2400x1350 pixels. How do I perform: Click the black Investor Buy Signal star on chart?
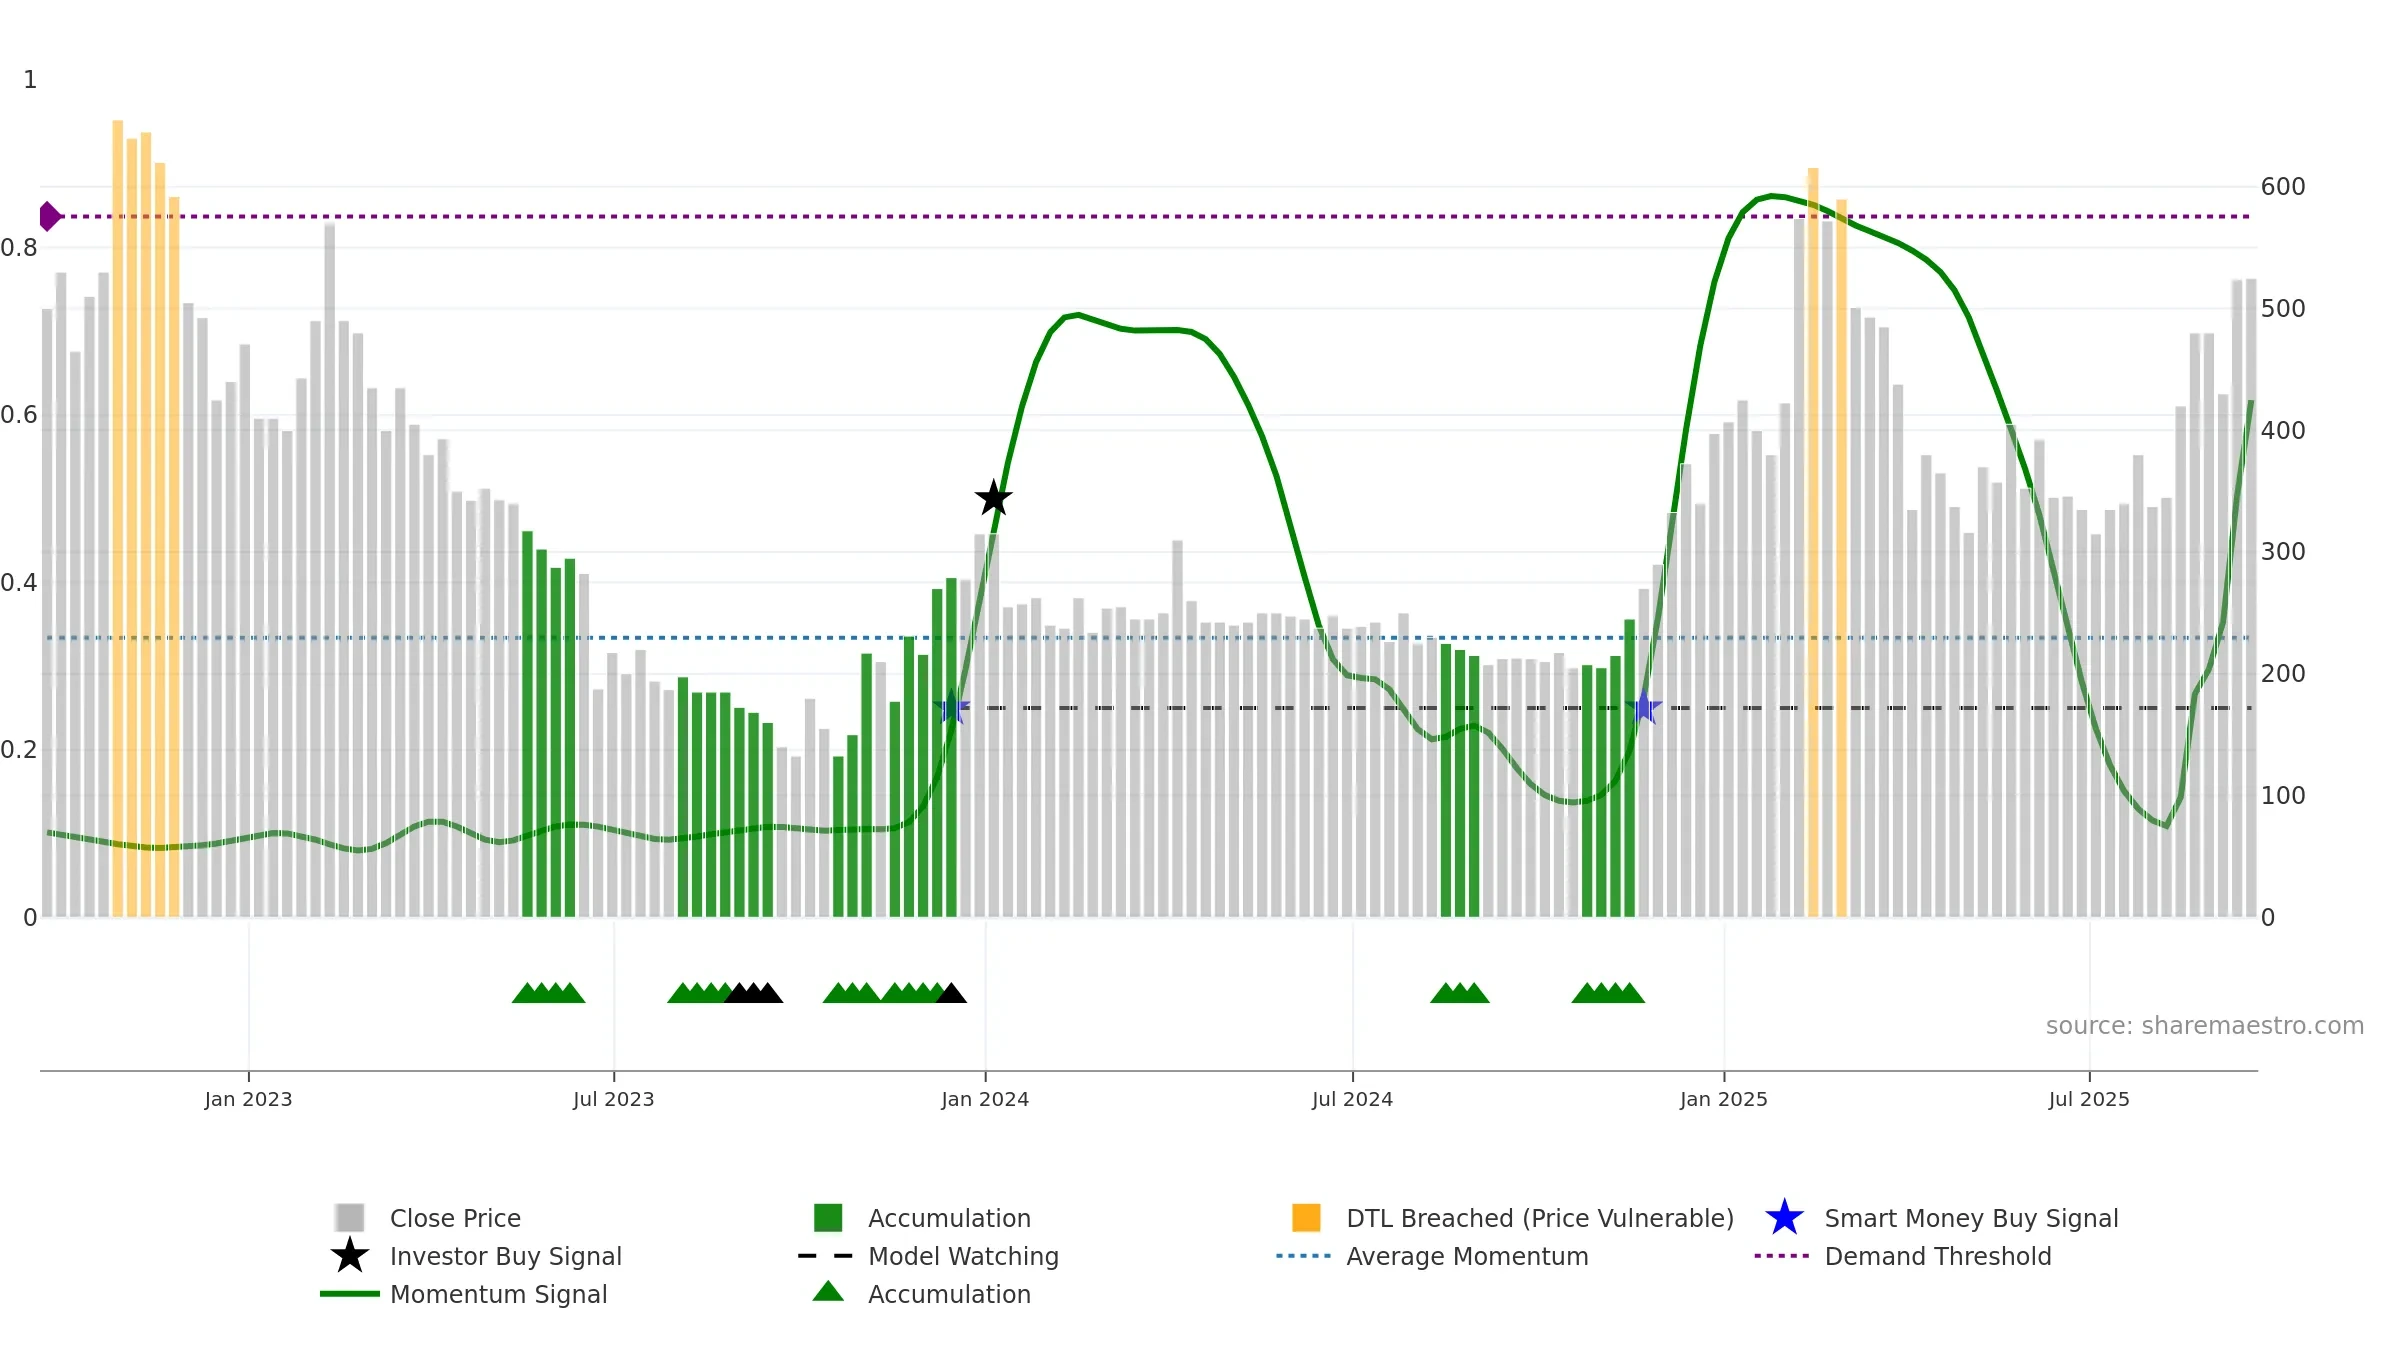pos(993,498)
